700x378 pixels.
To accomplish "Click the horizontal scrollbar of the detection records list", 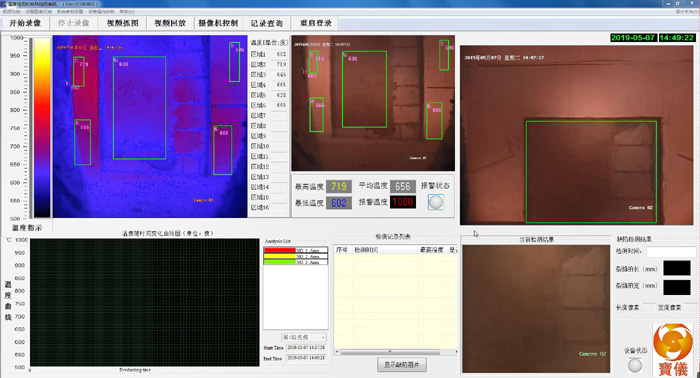I will pos(396,352).
